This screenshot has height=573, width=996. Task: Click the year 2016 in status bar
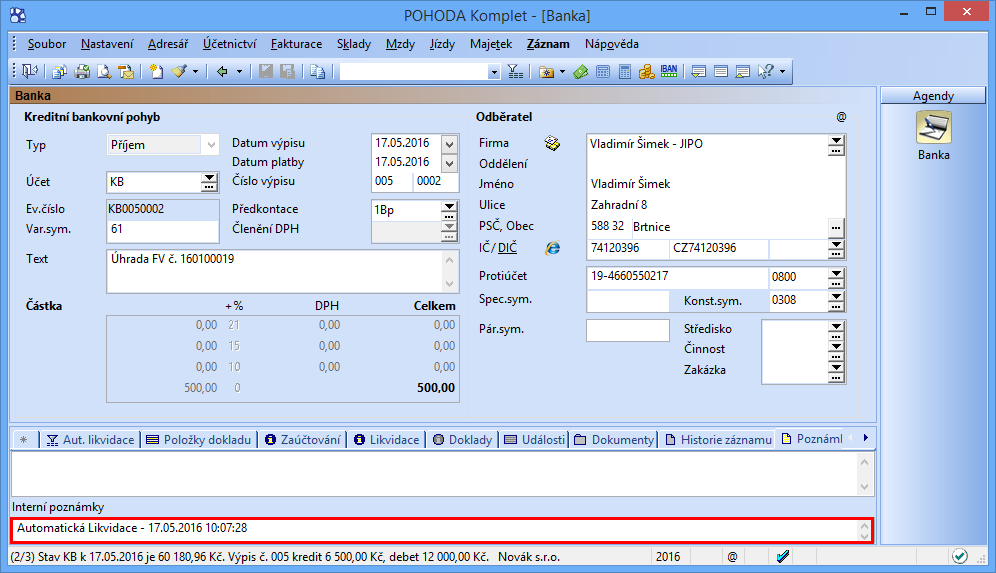668,556
